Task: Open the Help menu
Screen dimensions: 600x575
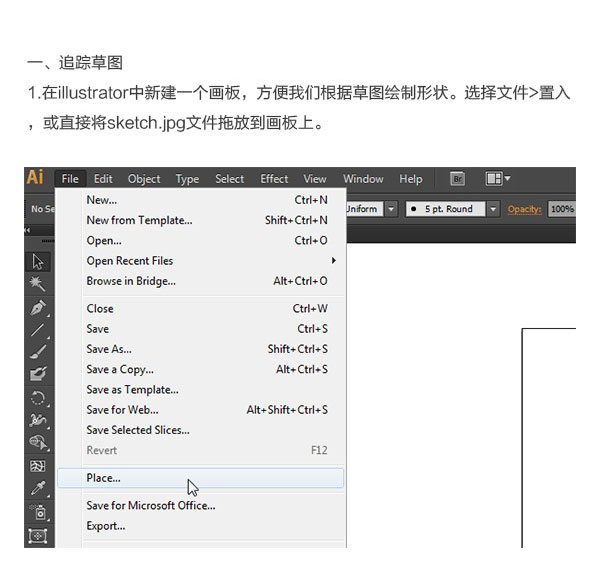Action: 411,179
